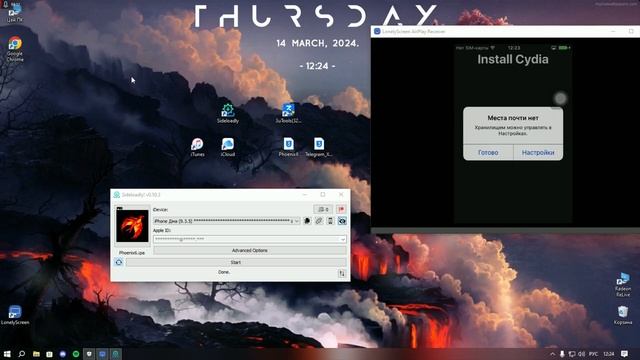Click the Done. status text in Sideloadly

pyautogui.click(x=224, y=272)
